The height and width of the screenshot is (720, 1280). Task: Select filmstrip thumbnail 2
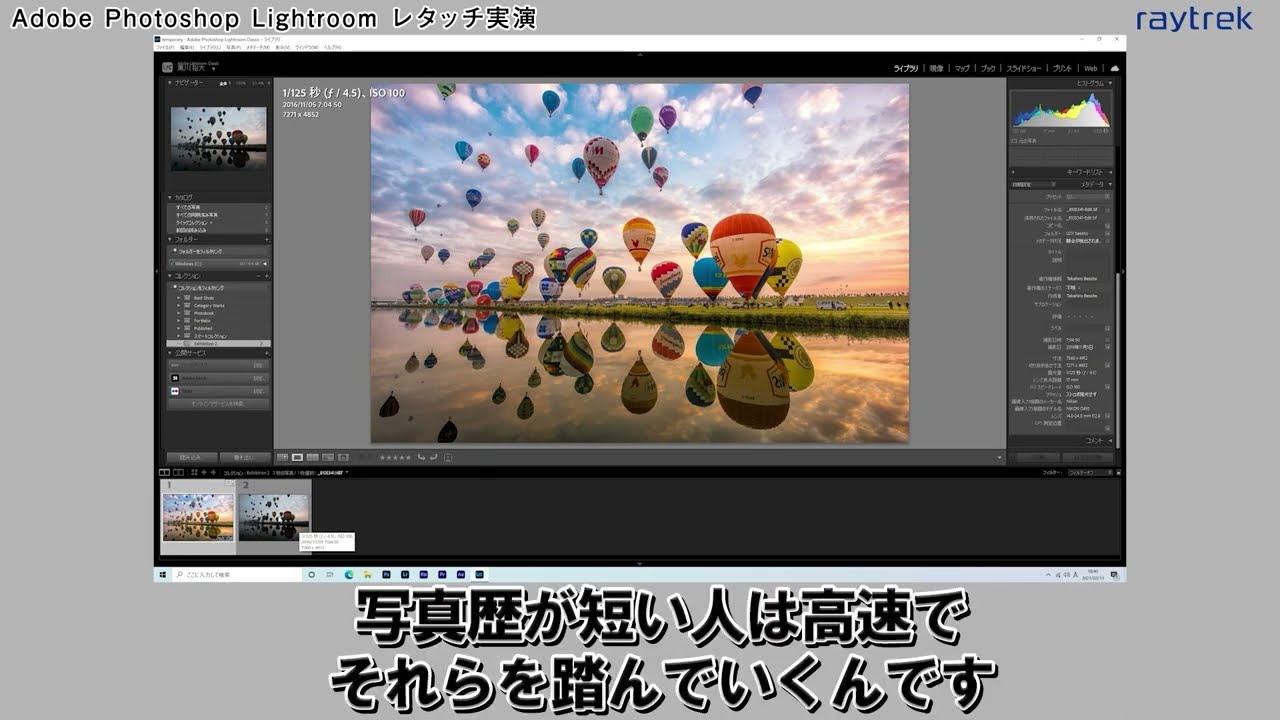coord(274,516)
